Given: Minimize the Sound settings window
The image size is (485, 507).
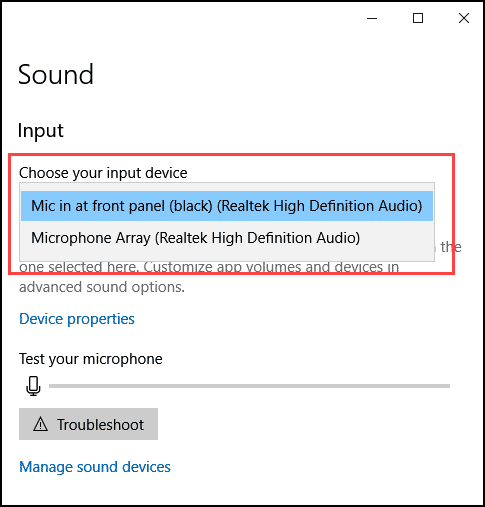Looking at the screenshot, I should pos(372,18).
